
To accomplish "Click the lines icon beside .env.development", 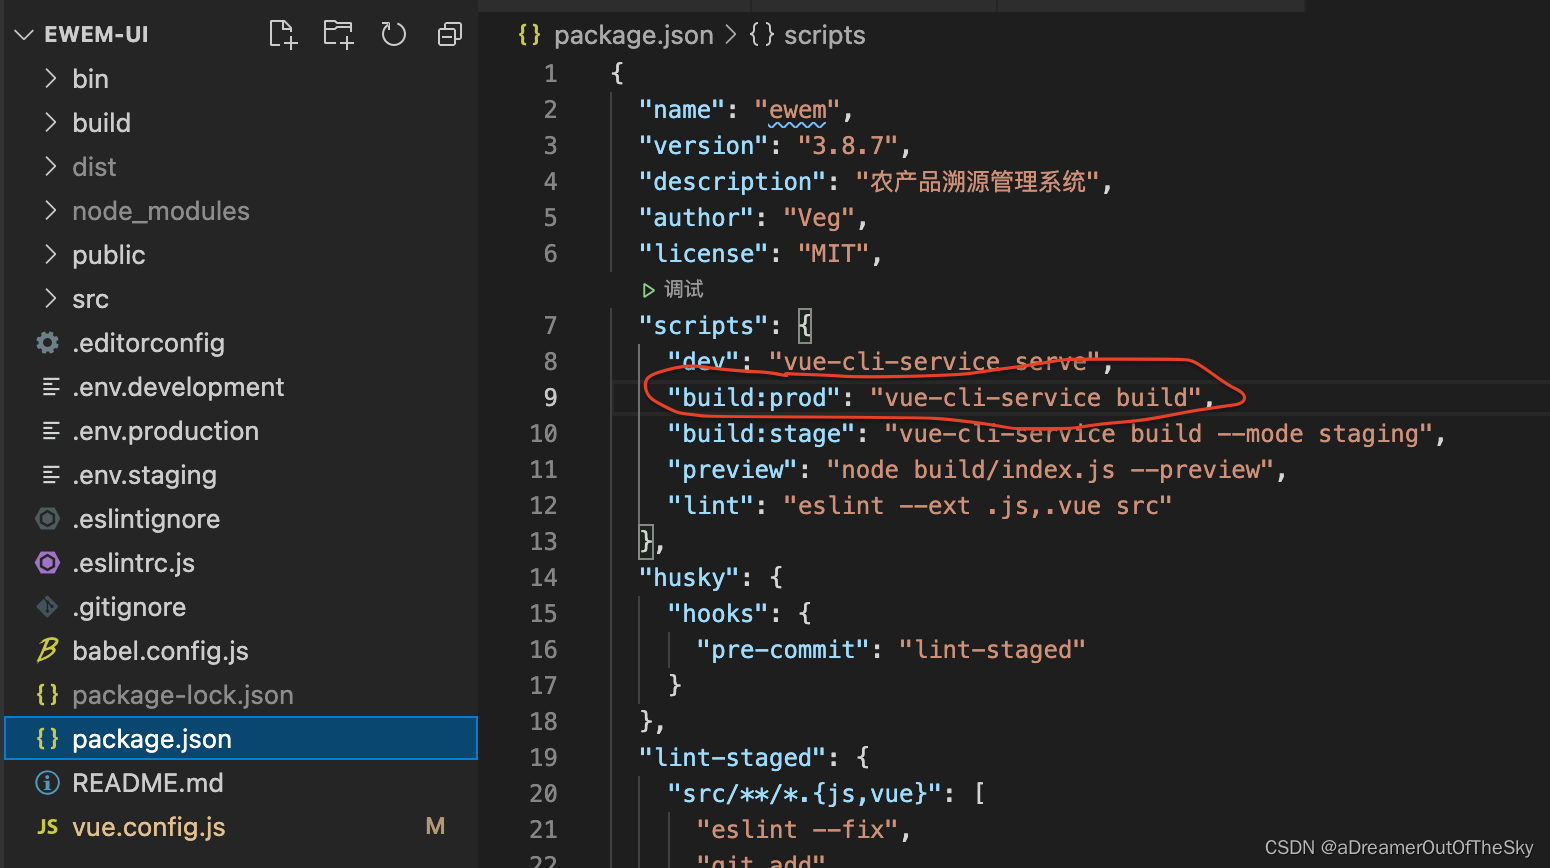I will click(x=50, y=387).
